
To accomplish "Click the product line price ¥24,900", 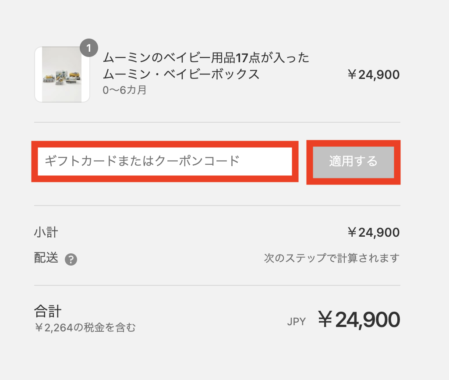I will (x=373, y=75).
